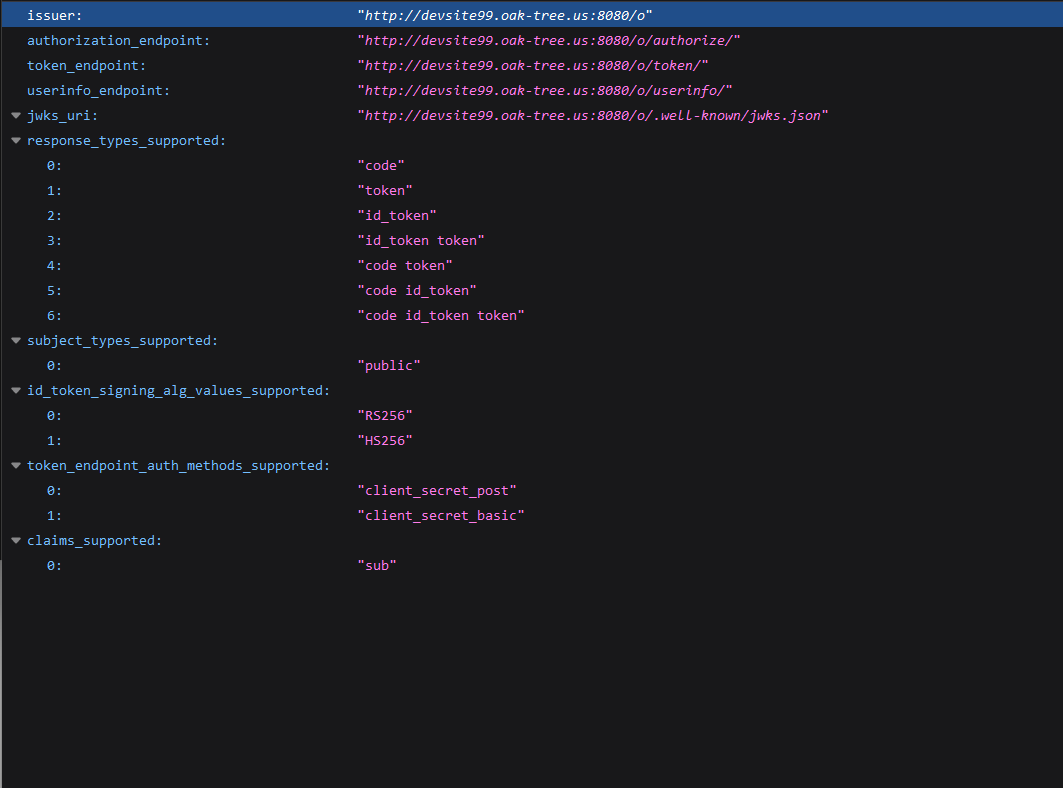The image size is (1063, 788).
Task: Collapse the response_types_supported array
Action: point(16,140)
